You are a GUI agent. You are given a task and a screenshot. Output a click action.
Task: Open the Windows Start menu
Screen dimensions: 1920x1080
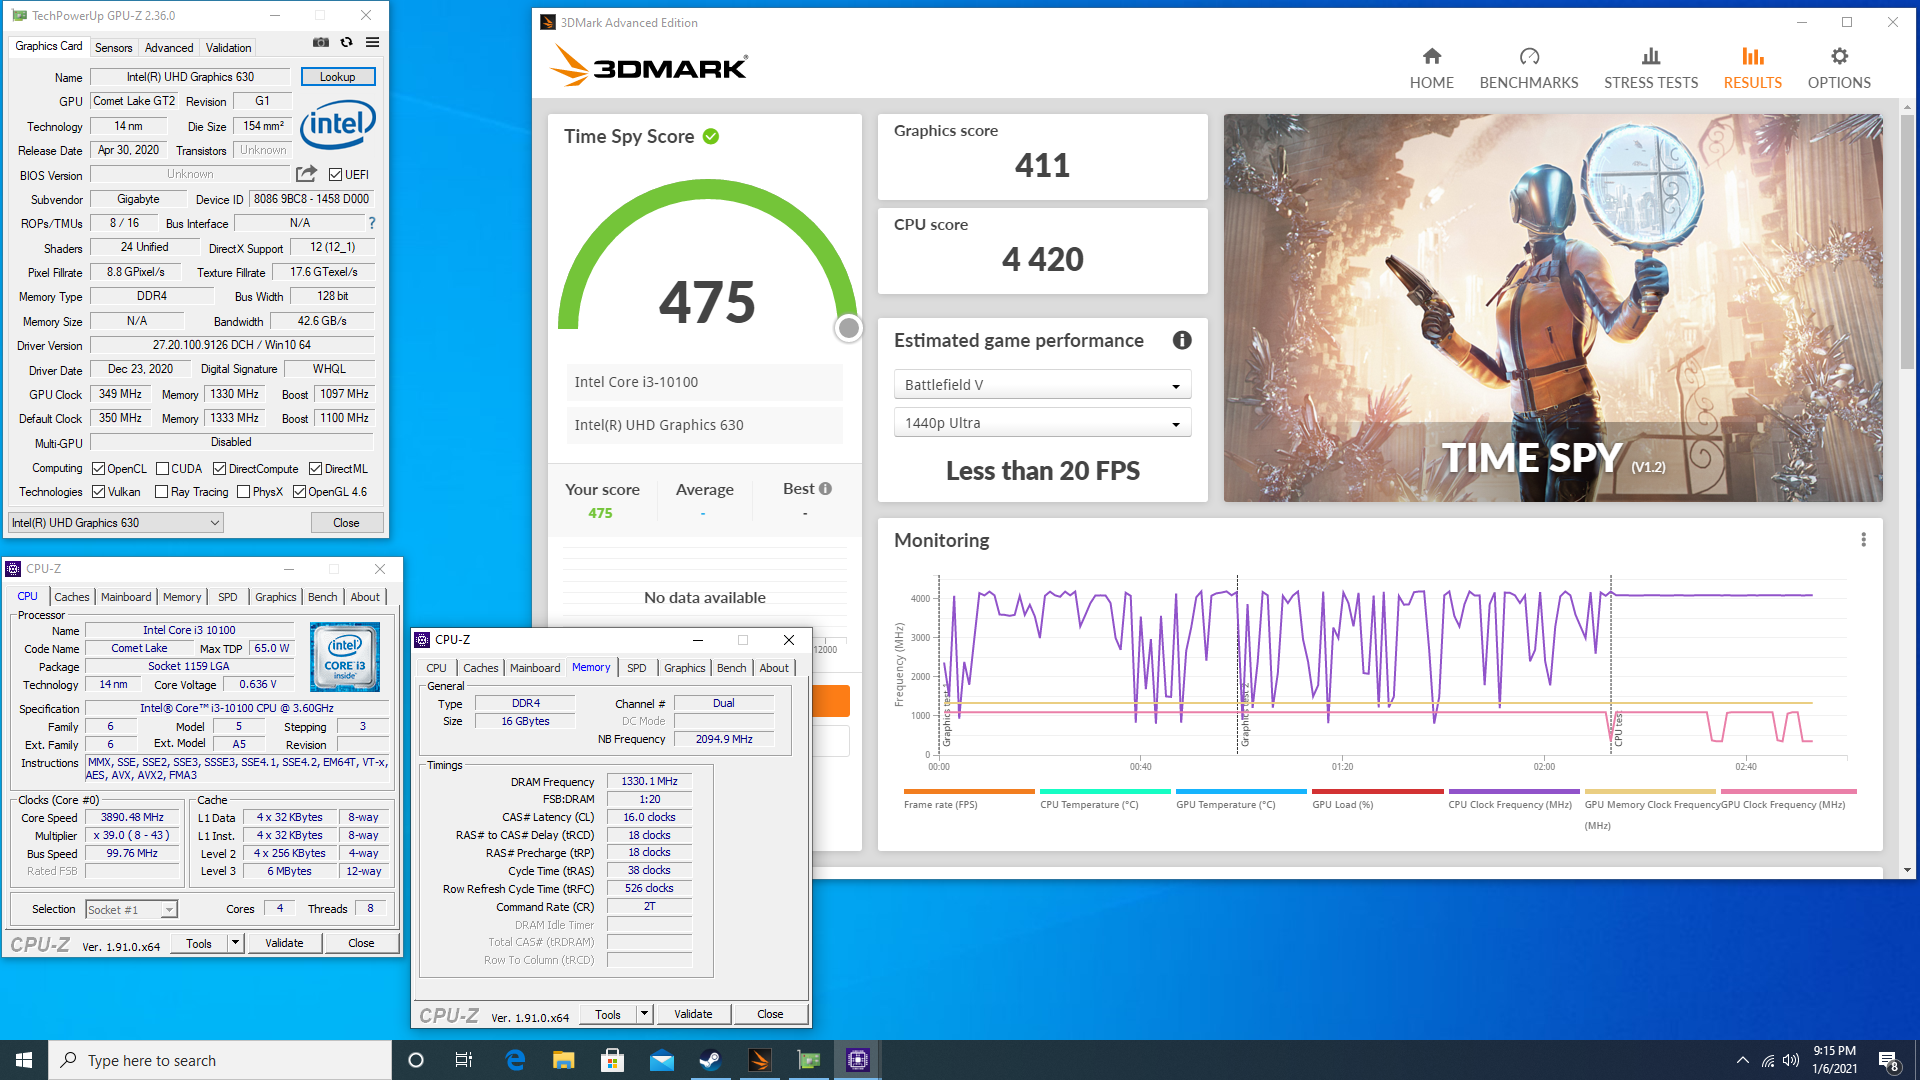24,1060
